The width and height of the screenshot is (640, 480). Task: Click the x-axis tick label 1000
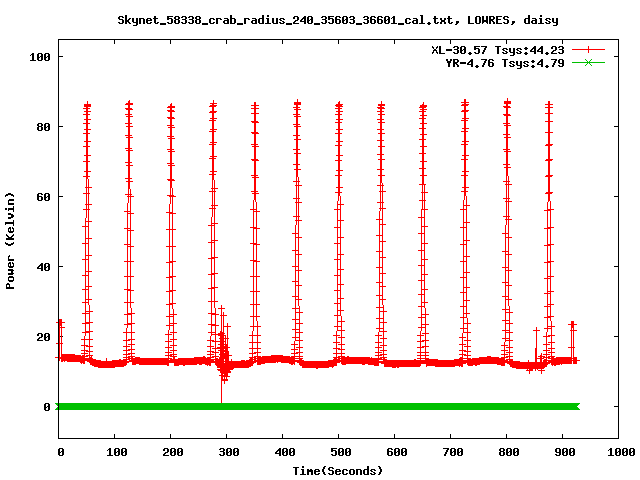pyautogui.click(x=621, y=452)
